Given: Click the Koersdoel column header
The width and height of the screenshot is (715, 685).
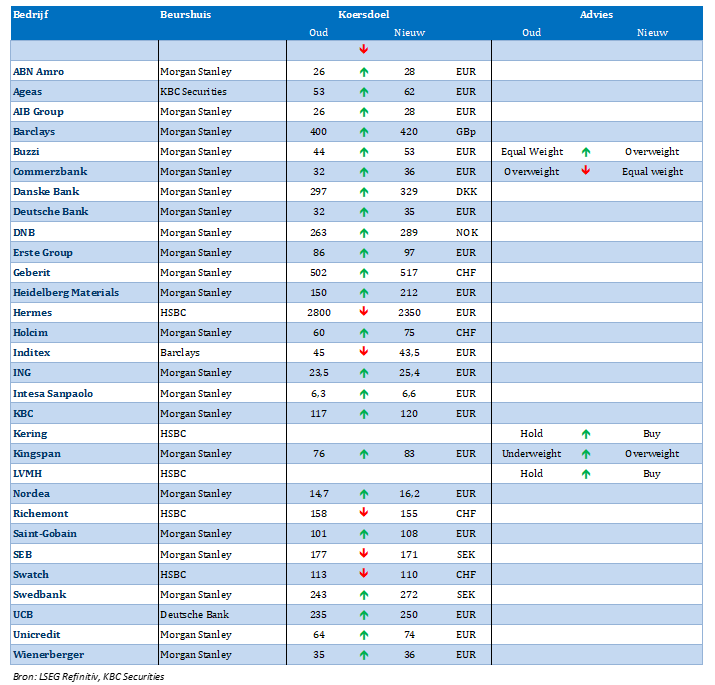Looking at the screenshot, I should [363, 15].
